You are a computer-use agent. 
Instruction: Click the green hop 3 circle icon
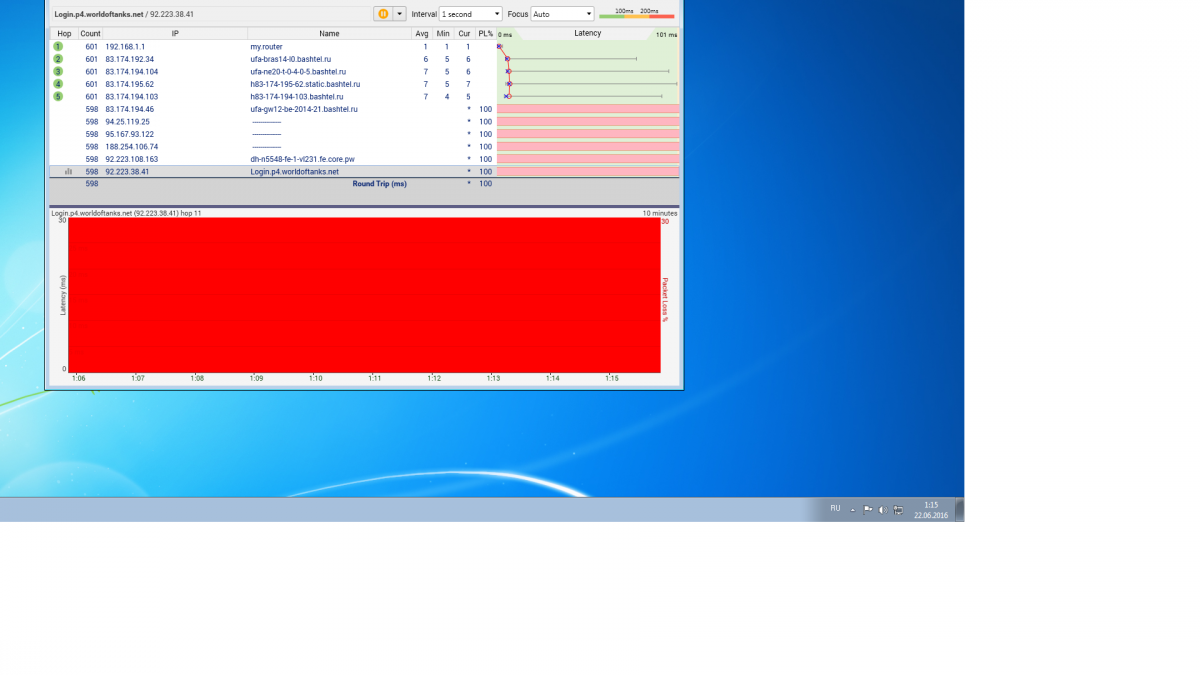(x=58, y=72)
